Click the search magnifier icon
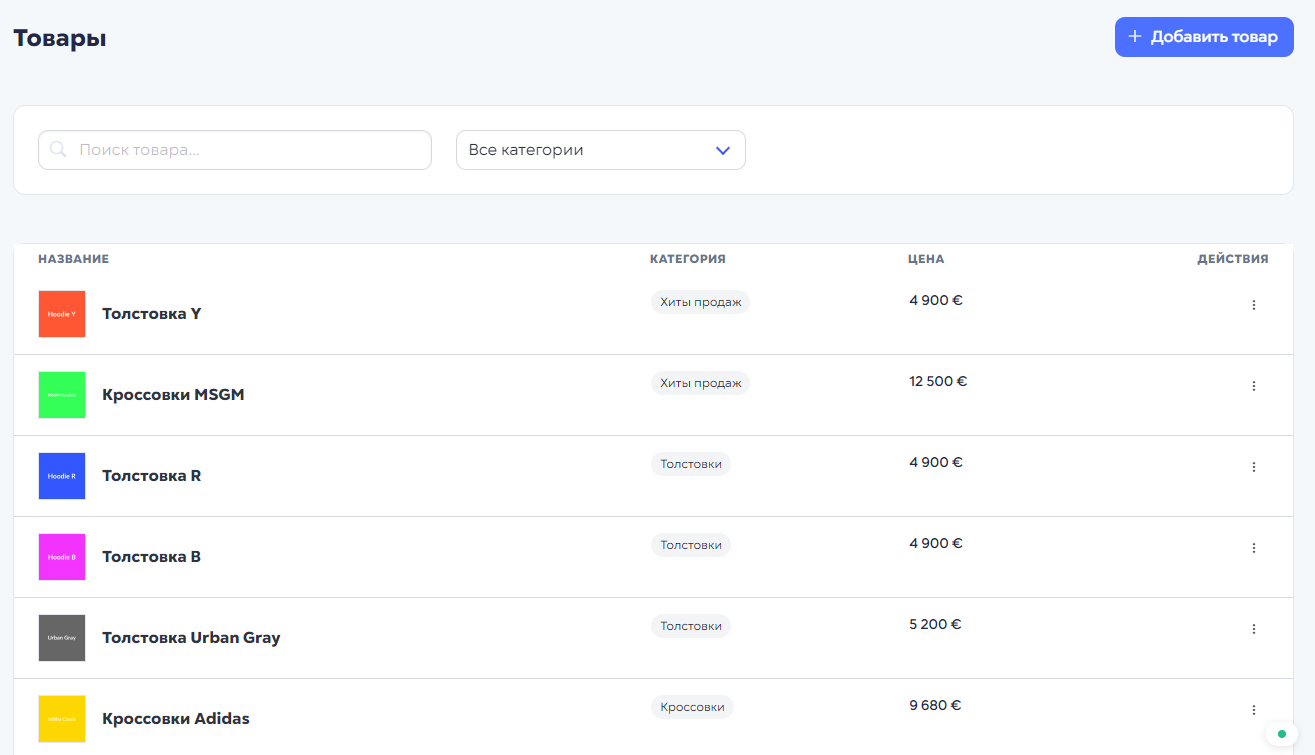The width and height of the screenshot is (1315, 755). [58, 150]
